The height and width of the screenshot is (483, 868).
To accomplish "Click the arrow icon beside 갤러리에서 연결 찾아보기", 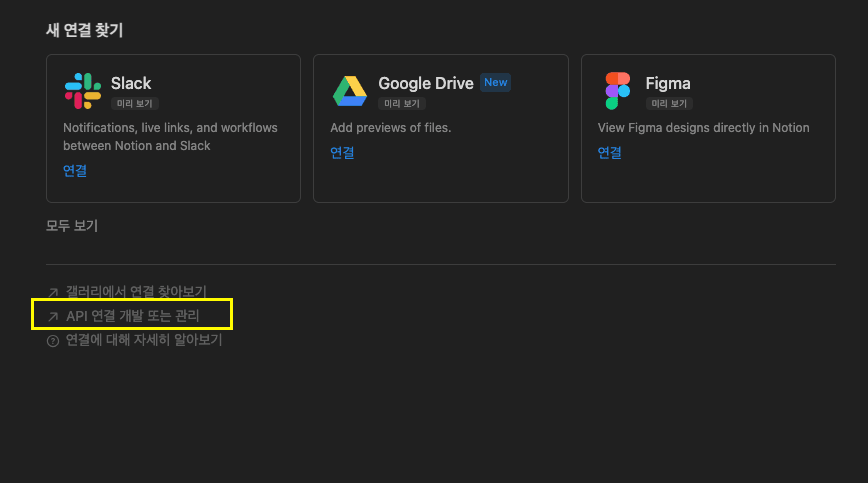I will point(53,293).
